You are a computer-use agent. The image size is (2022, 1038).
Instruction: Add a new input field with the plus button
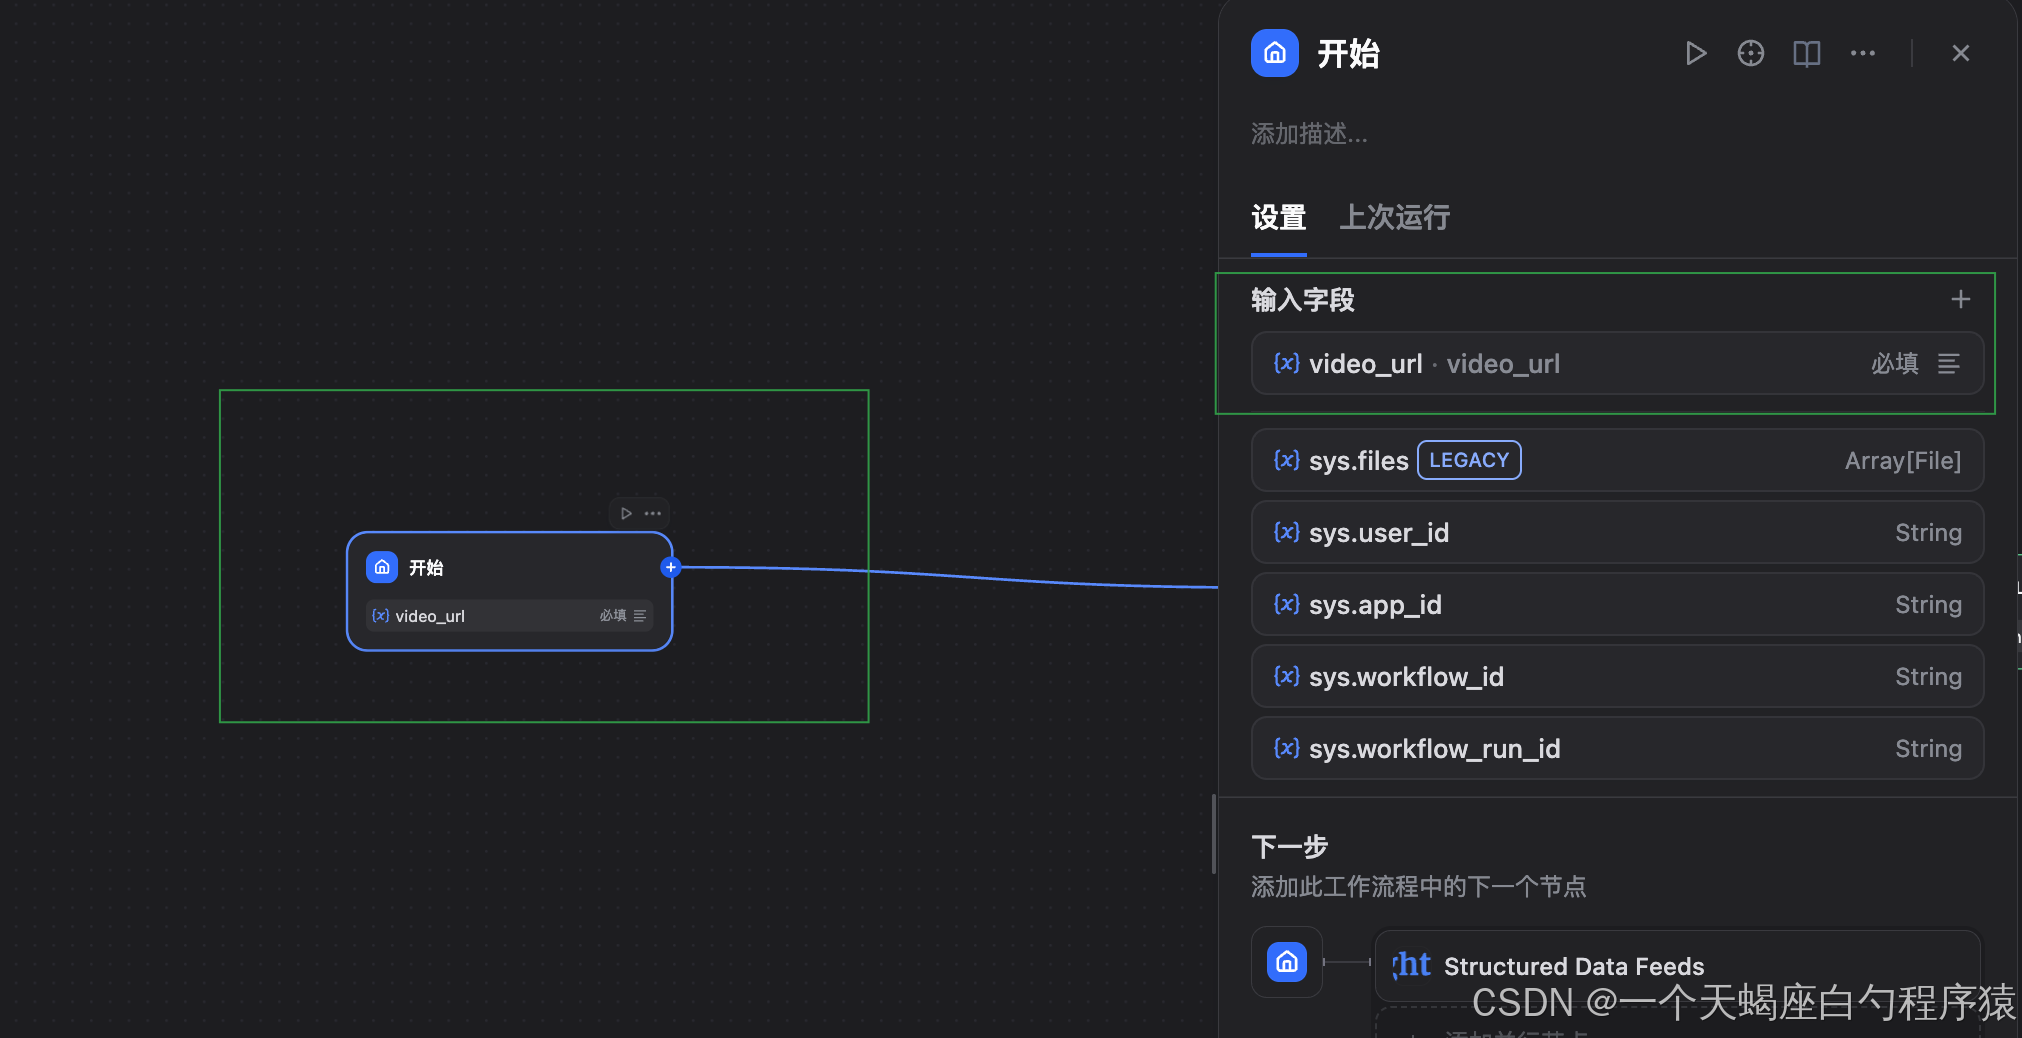[x=1959, y=298]
